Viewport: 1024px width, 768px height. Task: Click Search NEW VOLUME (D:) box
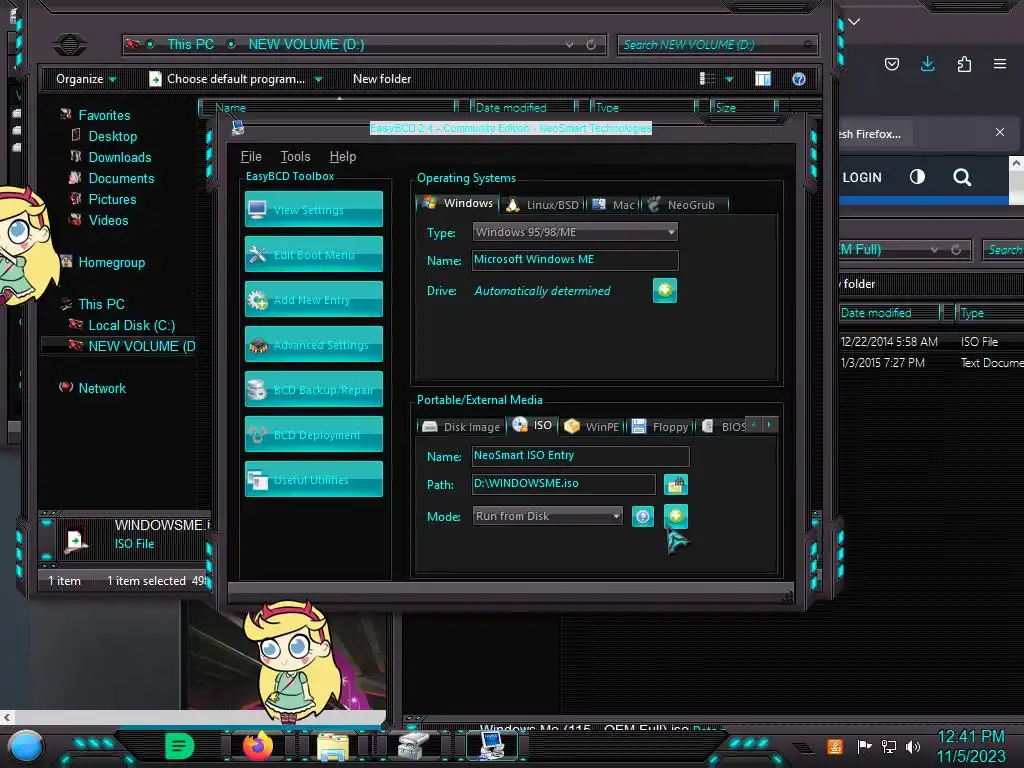[717, 44]
